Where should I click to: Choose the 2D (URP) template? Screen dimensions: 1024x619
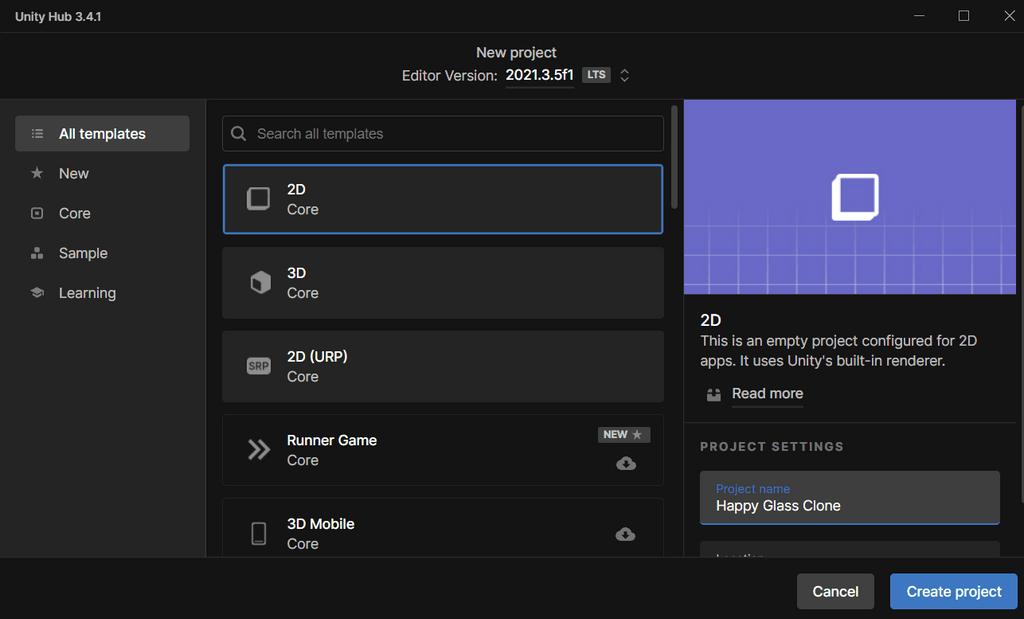(443, 366)
